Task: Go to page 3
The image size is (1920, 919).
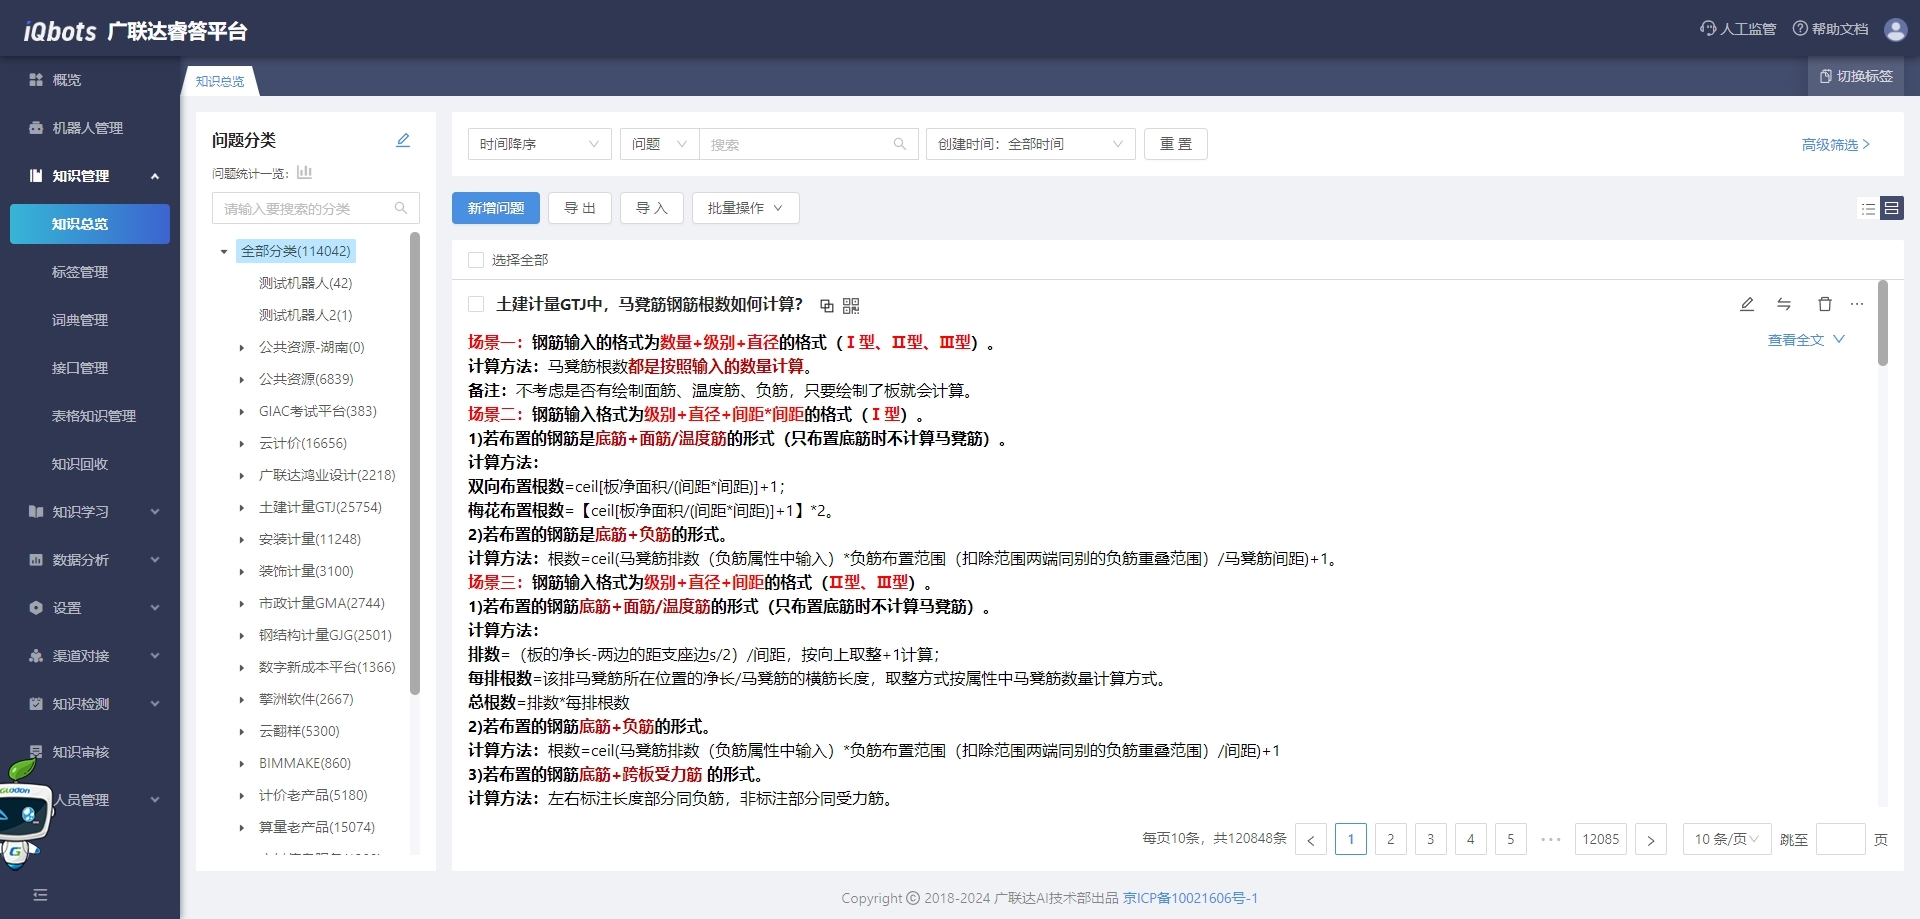Action: pyautogui.click(x=1431, y=839)
